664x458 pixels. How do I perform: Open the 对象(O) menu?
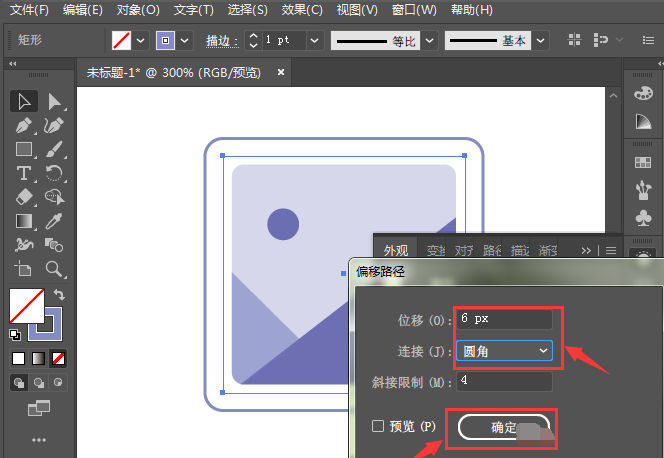click(138, 10)
